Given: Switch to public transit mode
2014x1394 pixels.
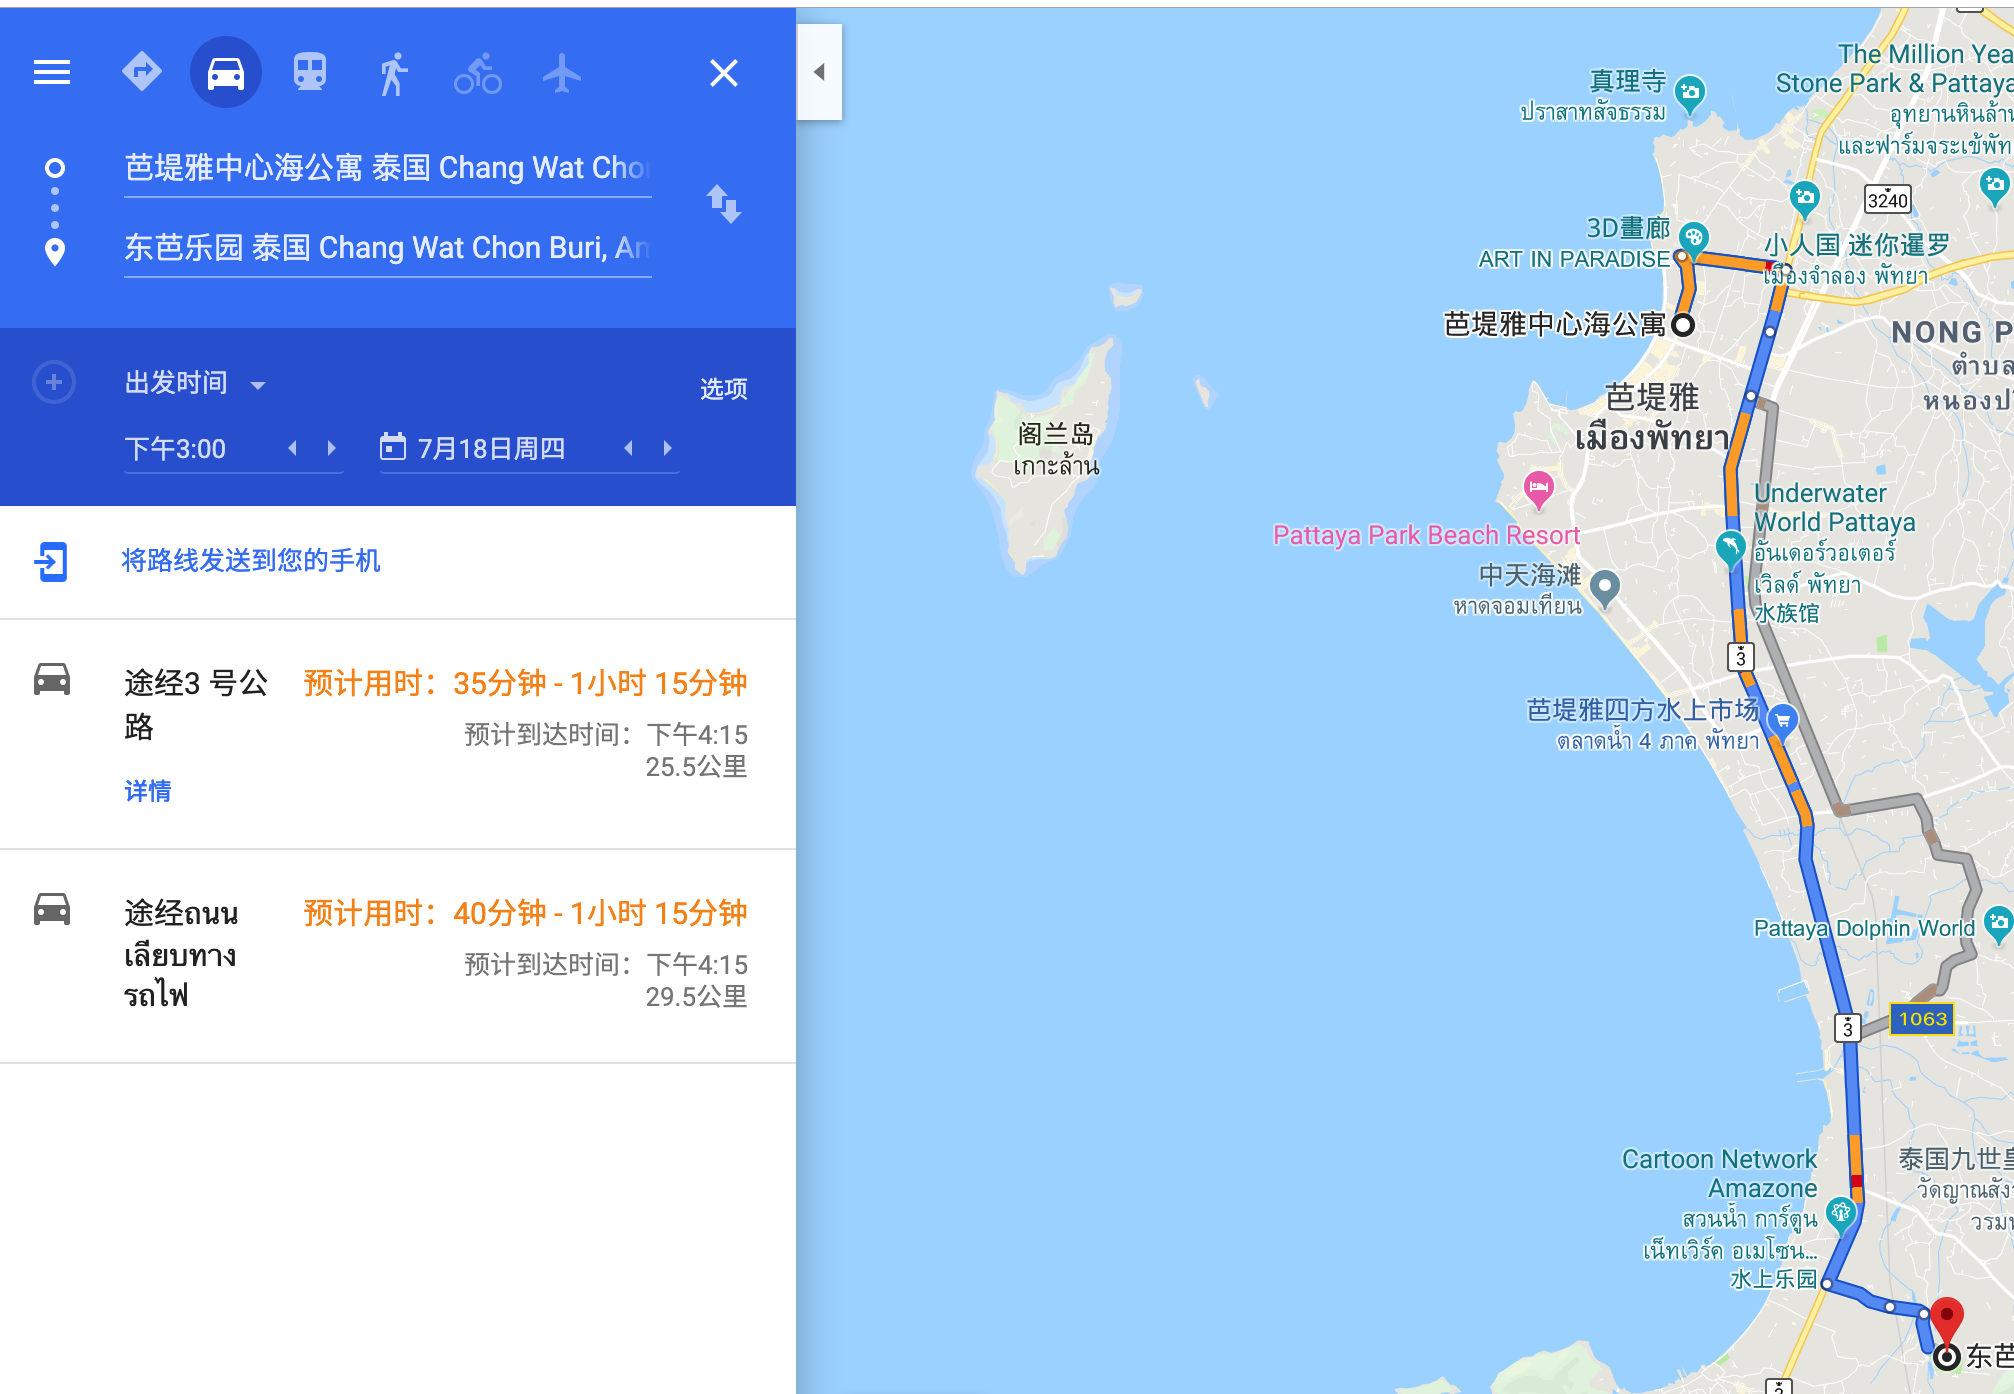Looking at the screenshot, I should pyautogui.click(x=310, y=72).
